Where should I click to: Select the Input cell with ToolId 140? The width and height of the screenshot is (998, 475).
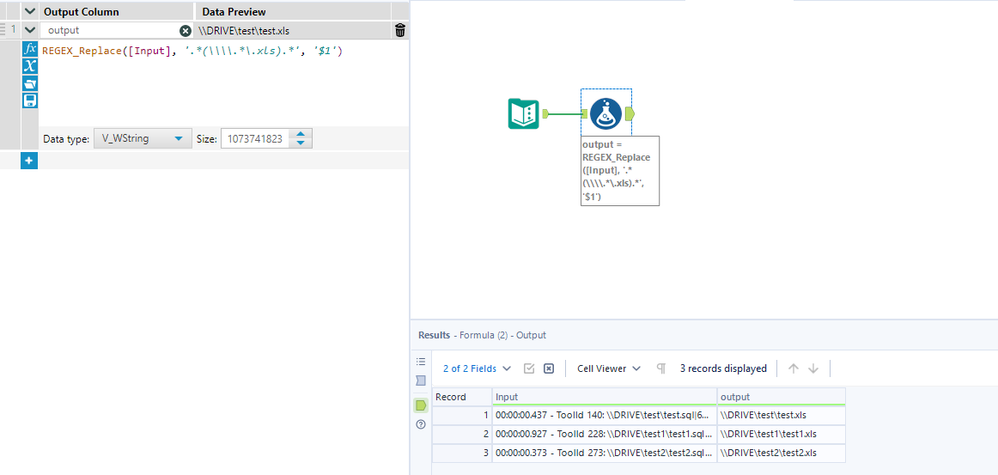(605, 415)
